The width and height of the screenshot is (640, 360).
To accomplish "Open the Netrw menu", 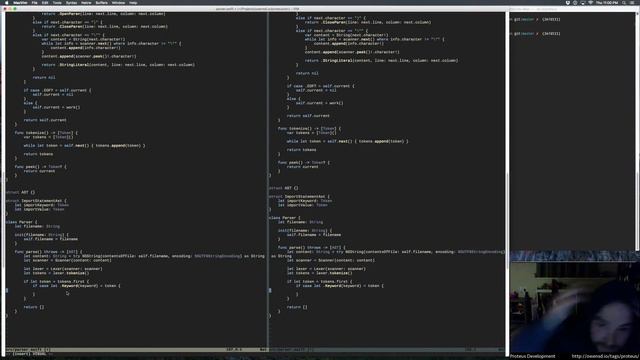I will (86, 2).
